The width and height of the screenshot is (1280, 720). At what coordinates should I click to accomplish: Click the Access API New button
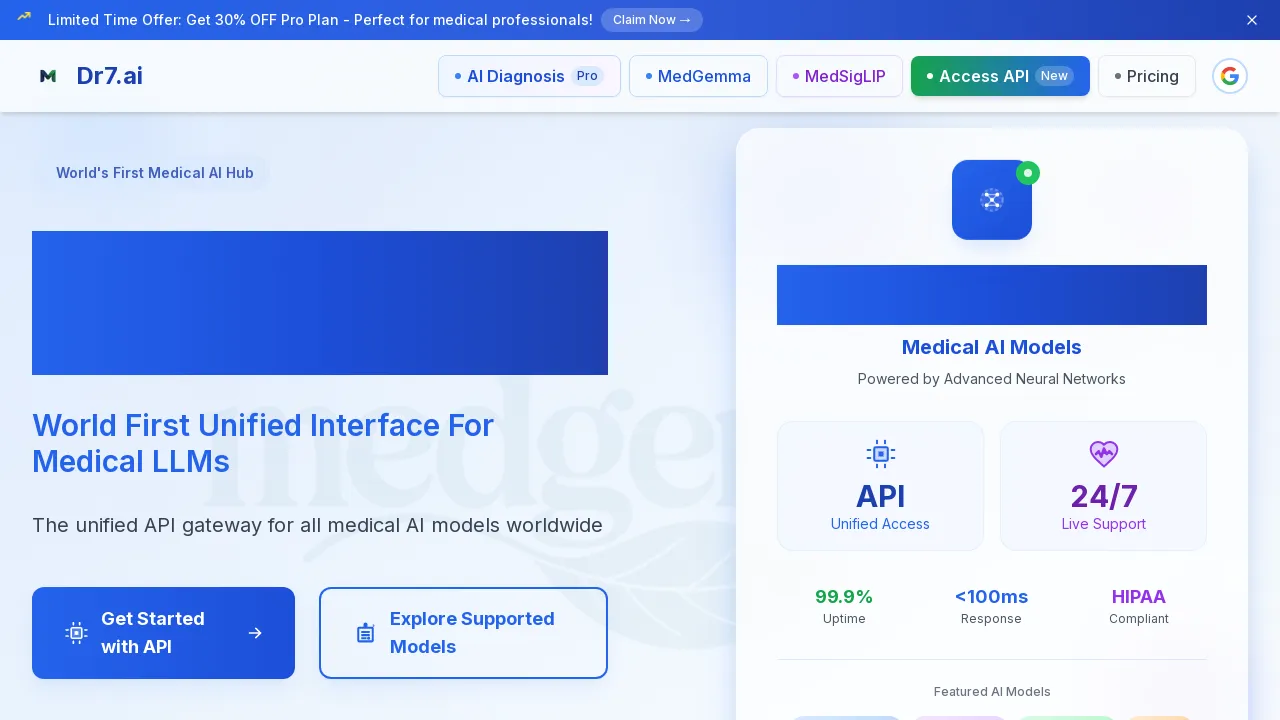(1000, 76)
